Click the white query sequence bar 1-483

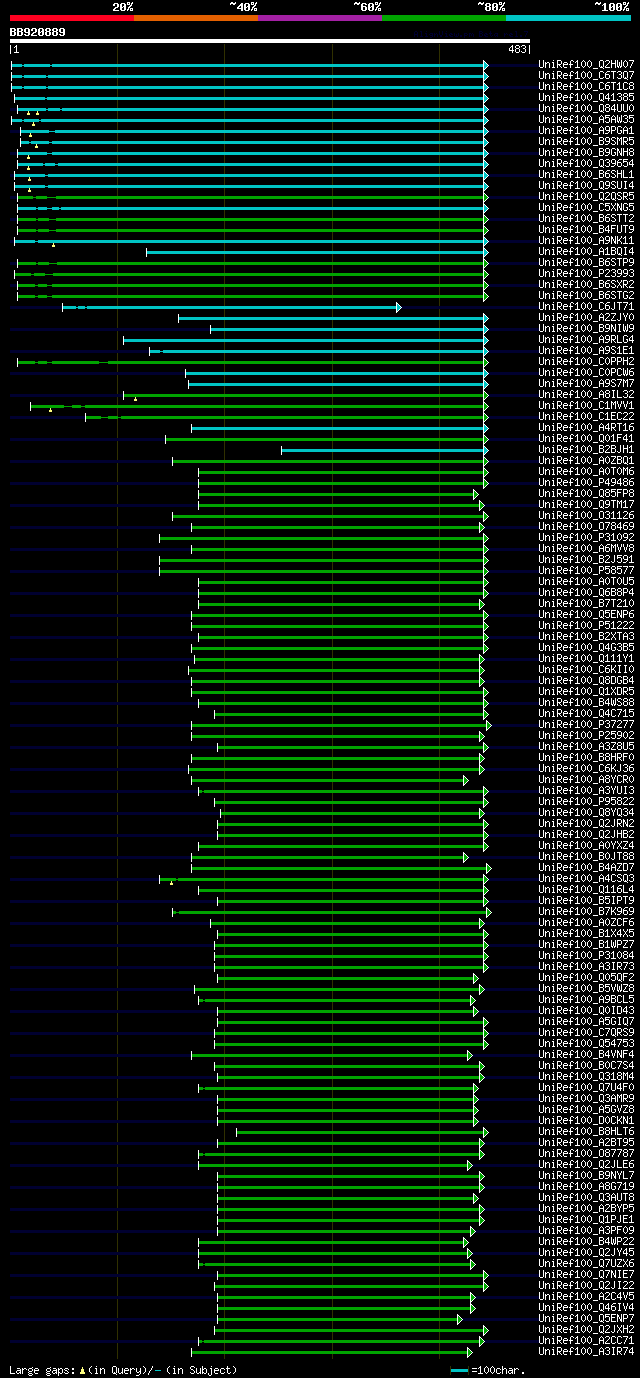click(x=269, y=41)
